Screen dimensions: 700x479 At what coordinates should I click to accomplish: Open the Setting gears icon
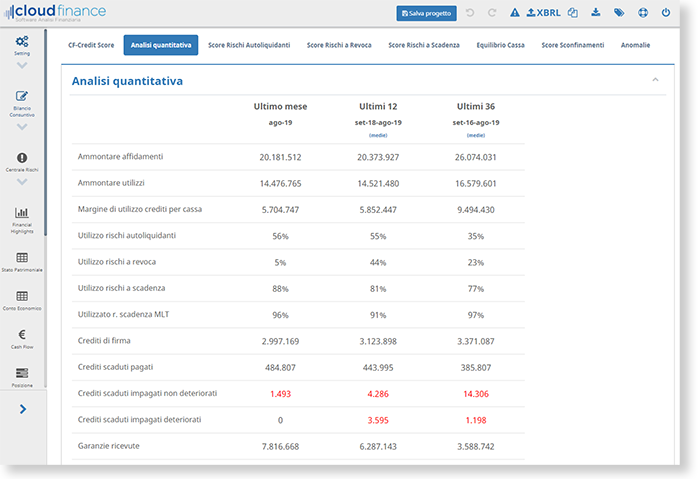pyautogui.click(x=22, y=42)
